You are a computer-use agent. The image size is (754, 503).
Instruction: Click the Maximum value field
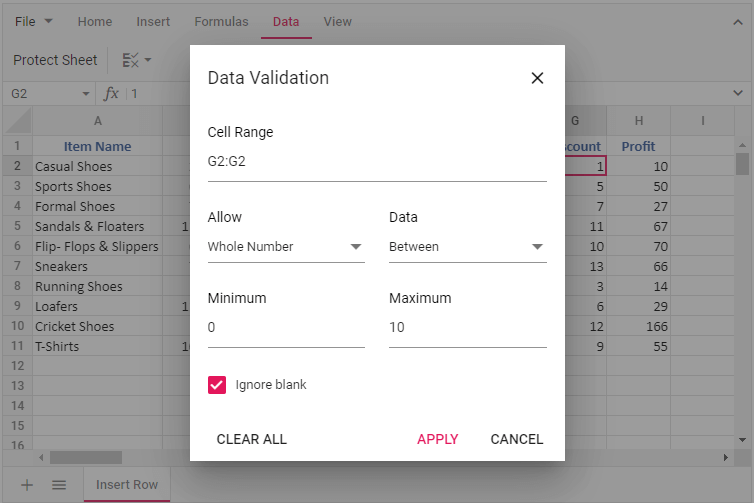click(467, 328)
